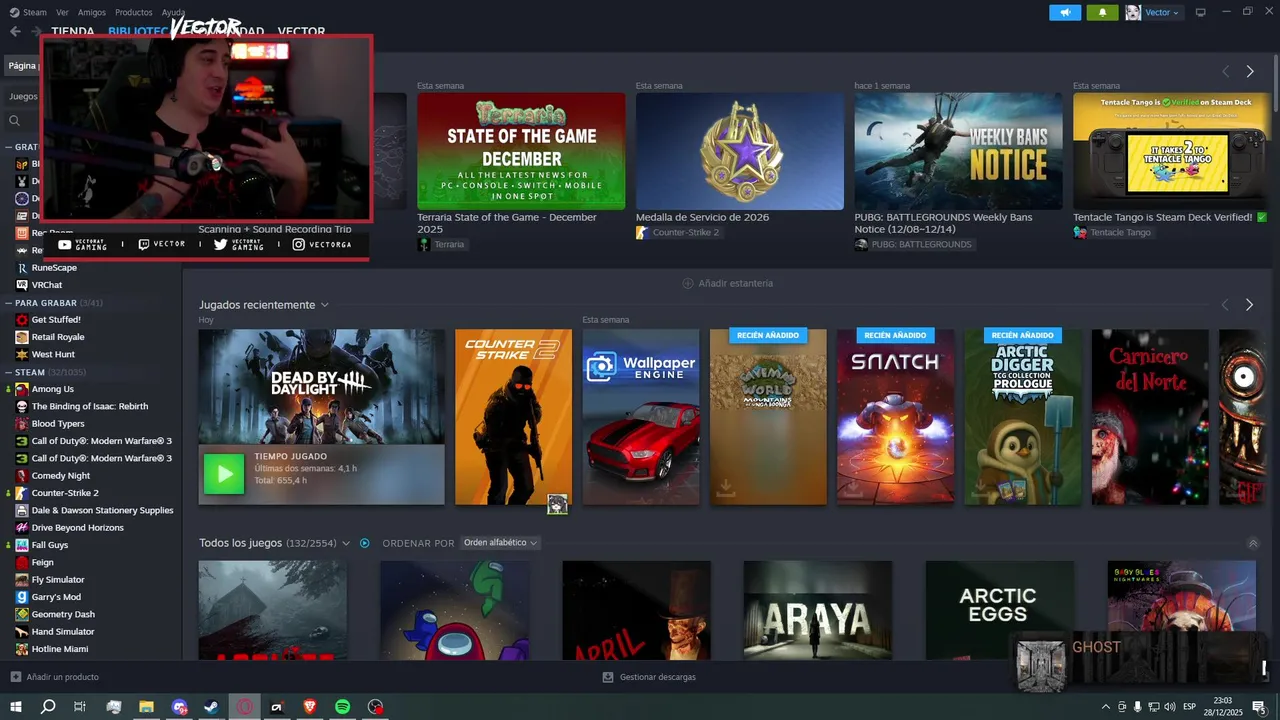Open Discord from the taskbar
Image resolution: width=1280 pixels, height=720 pixels.
(x=179, y=707)
